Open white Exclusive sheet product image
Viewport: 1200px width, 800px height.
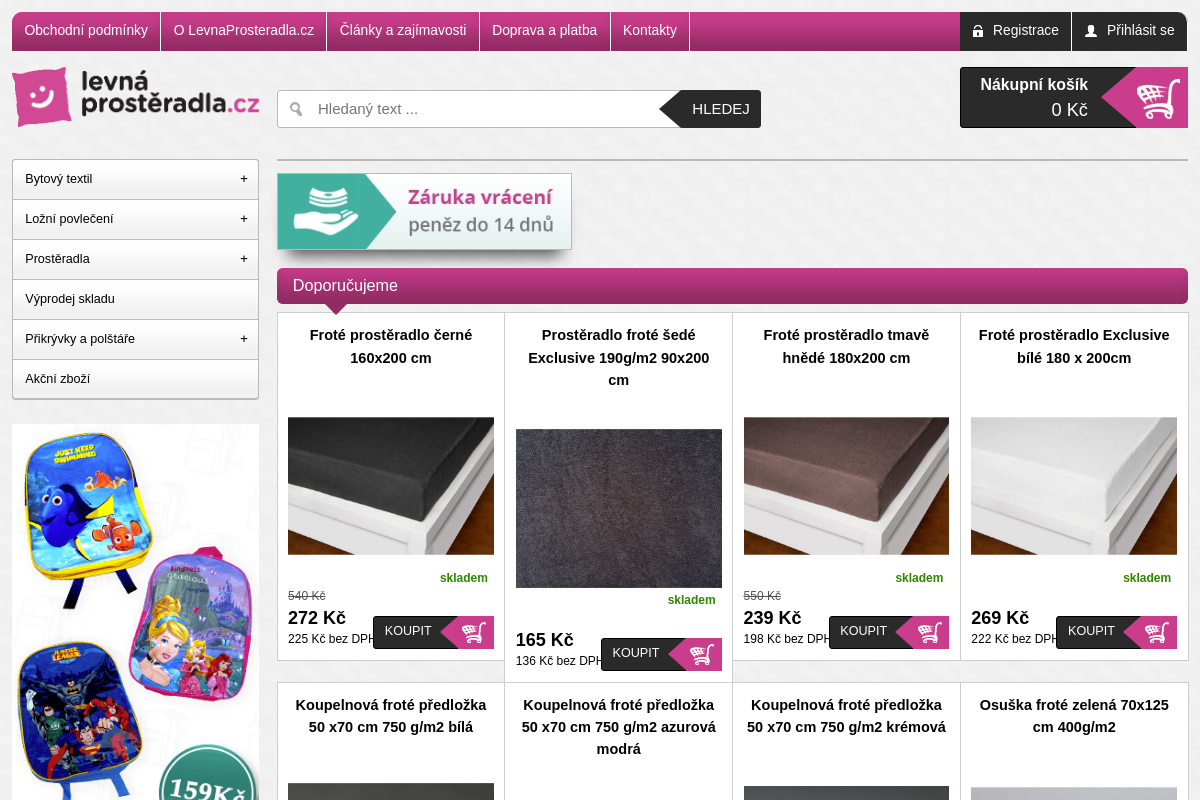tap(1074, 486)
